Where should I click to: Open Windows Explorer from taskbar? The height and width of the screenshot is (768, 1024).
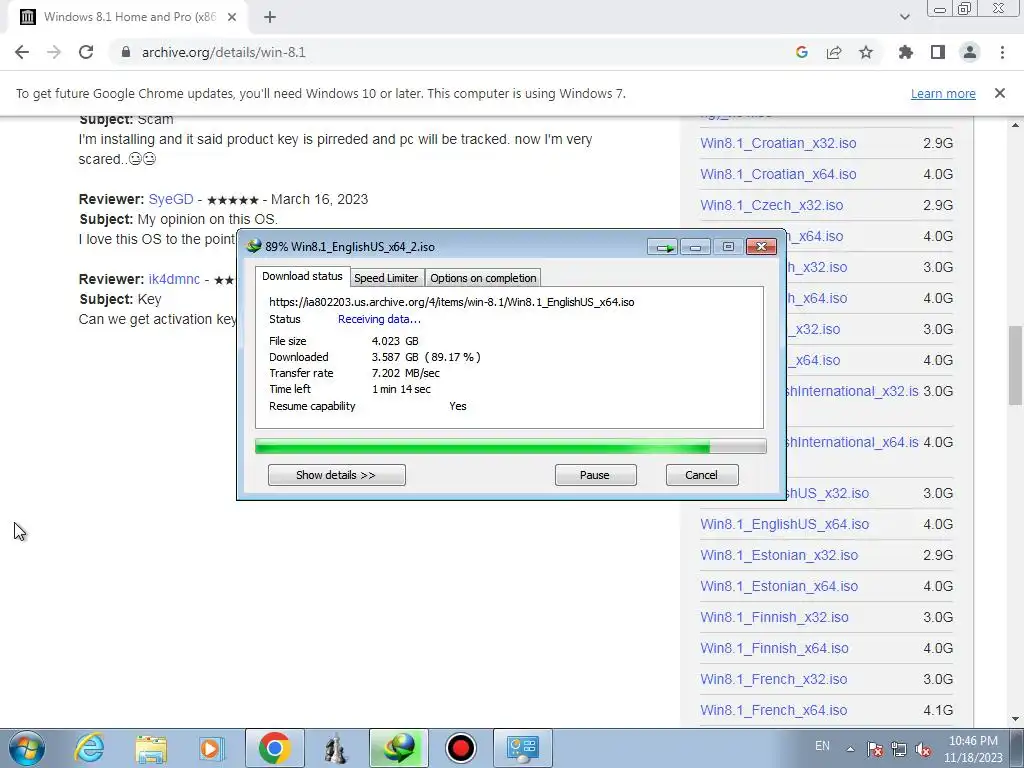click(151, 748)
